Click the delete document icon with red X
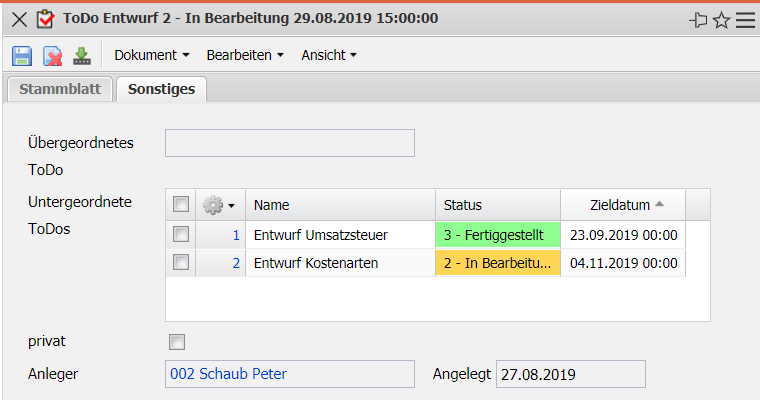The height and width of the screenshot is (400, 760). [x=52, y=56]
